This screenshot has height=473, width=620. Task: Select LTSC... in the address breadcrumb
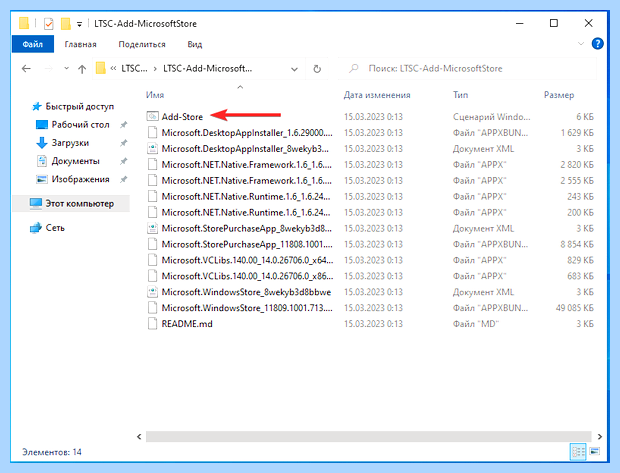[134, 68]
